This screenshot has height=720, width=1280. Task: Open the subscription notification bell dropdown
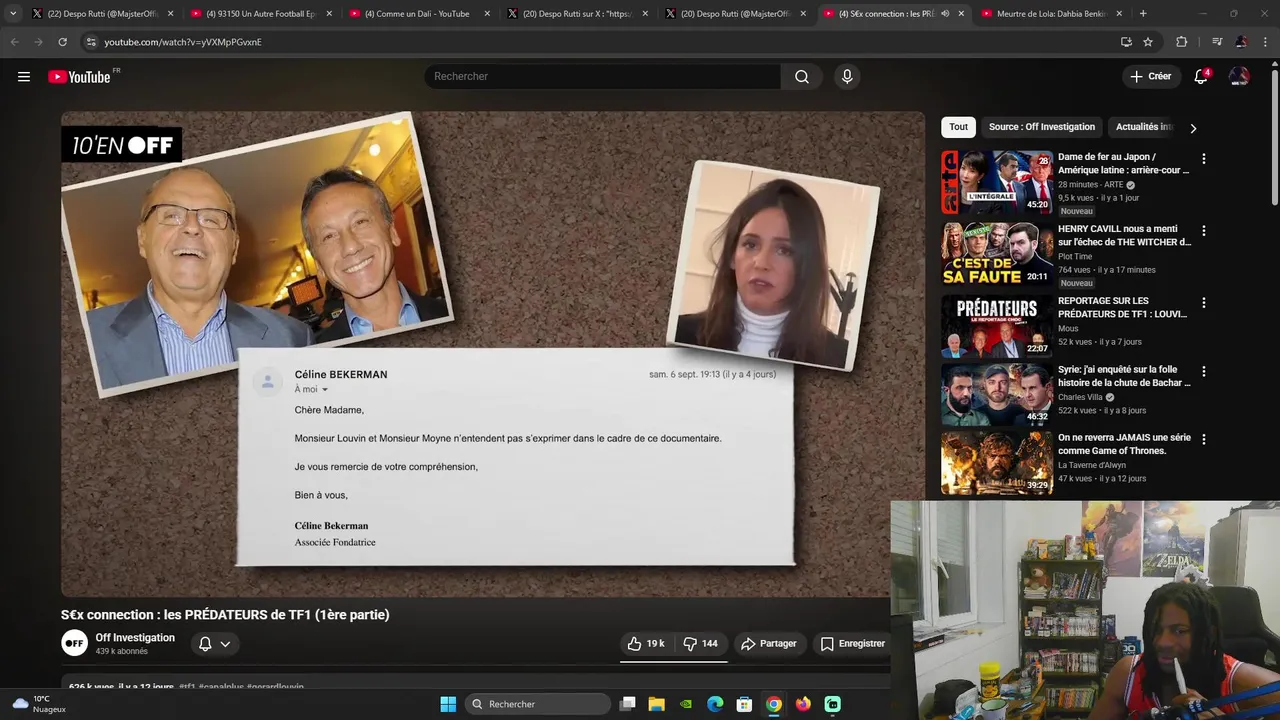pyautogui.click(x=215, y=644)
